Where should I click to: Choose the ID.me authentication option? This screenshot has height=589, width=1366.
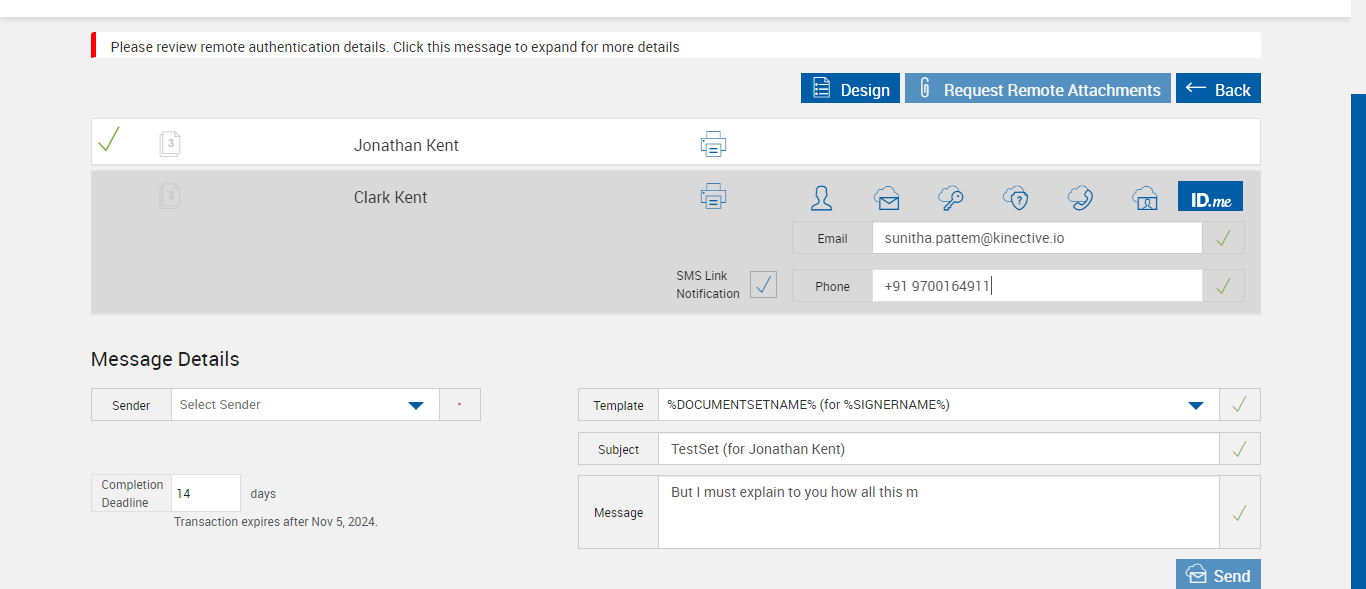point(1210,197)
